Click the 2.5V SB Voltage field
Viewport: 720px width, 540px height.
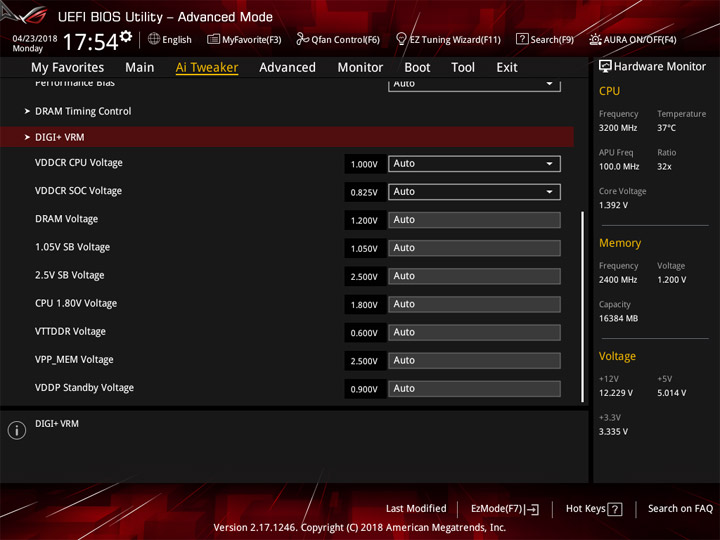[474, 276]
